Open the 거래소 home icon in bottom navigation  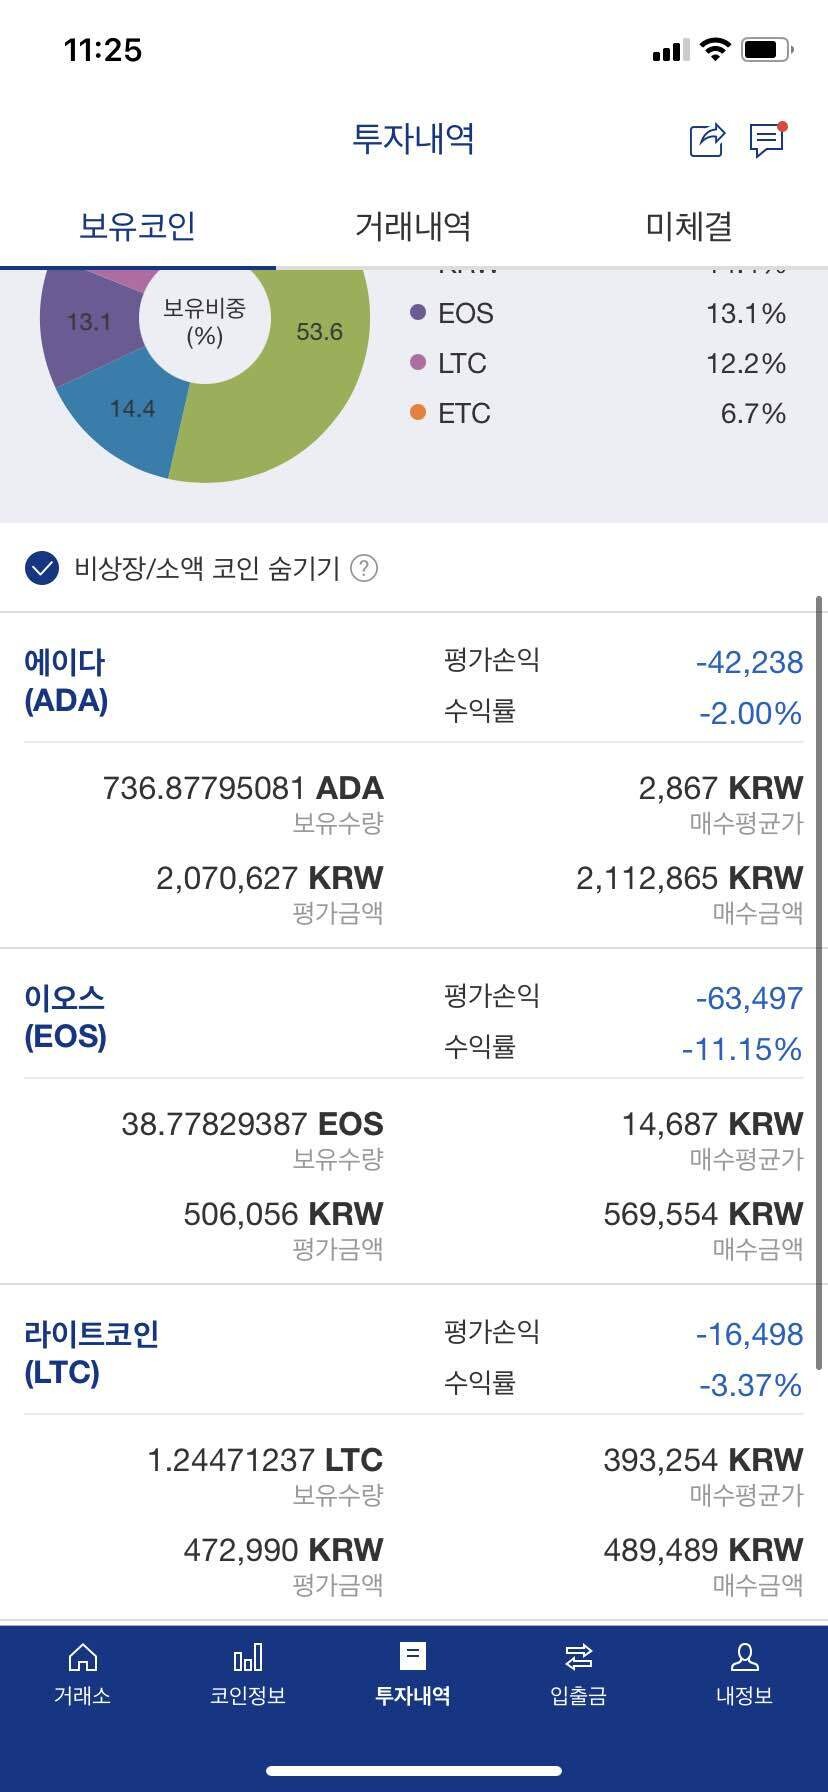tap(82, 1675)
